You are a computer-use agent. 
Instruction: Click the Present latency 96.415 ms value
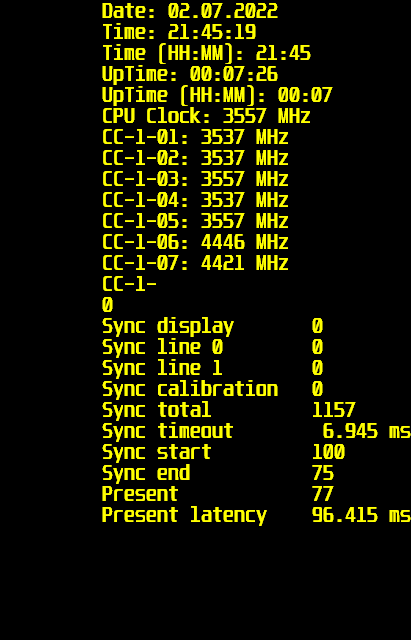tap(361, 515)
